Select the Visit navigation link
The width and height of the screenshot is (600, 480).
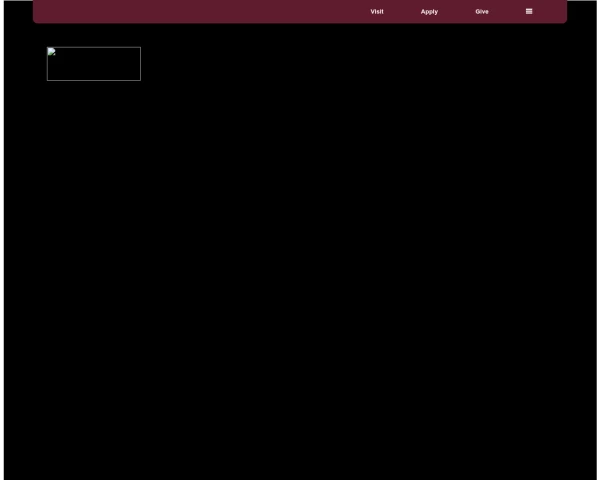[x=377, y=11]
